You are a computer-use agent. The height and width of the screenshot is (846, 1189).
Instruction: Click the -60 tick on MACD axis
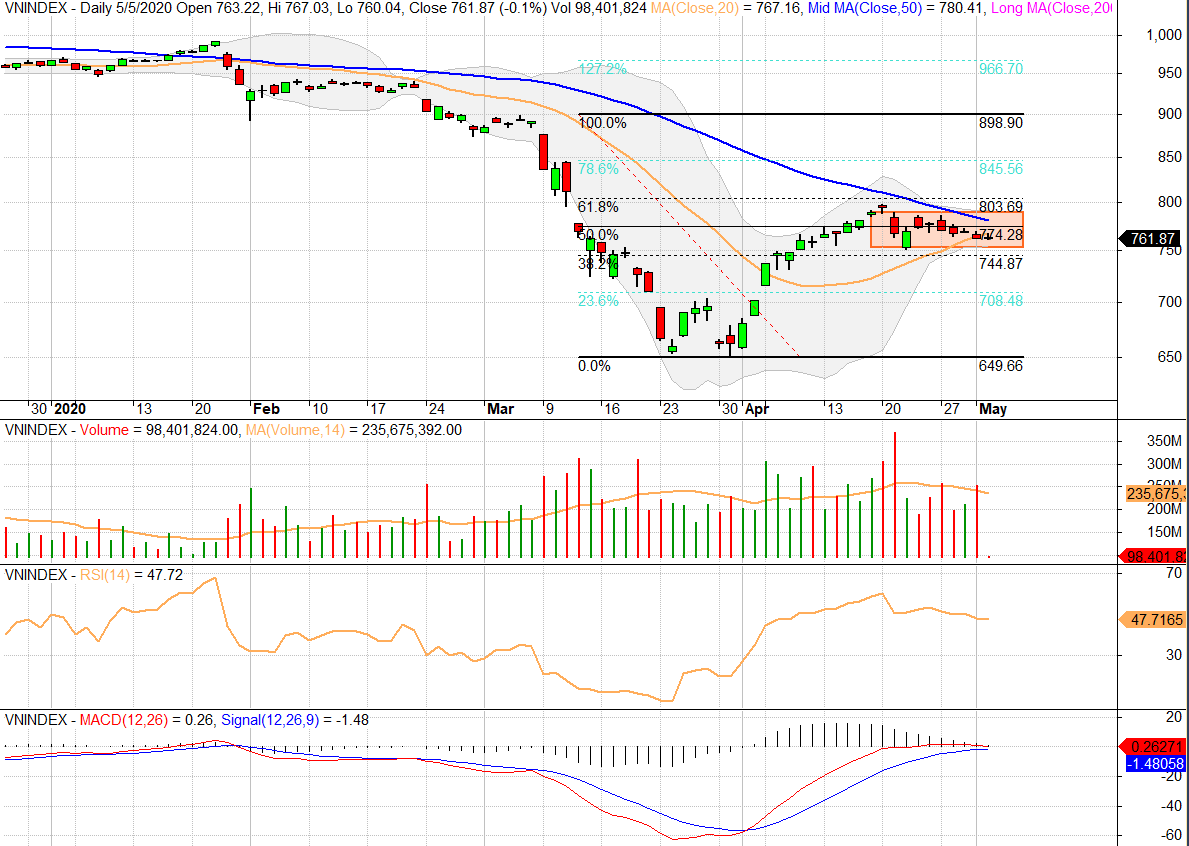pos(1171,835)
